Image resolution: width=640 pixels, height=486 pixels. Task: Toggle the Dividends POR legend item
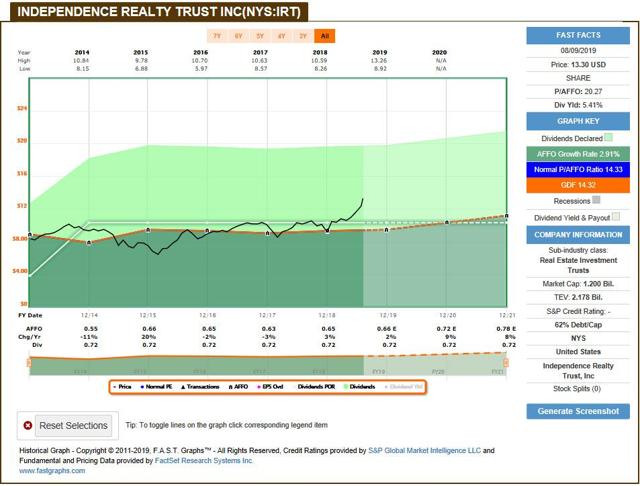point(313,387)
